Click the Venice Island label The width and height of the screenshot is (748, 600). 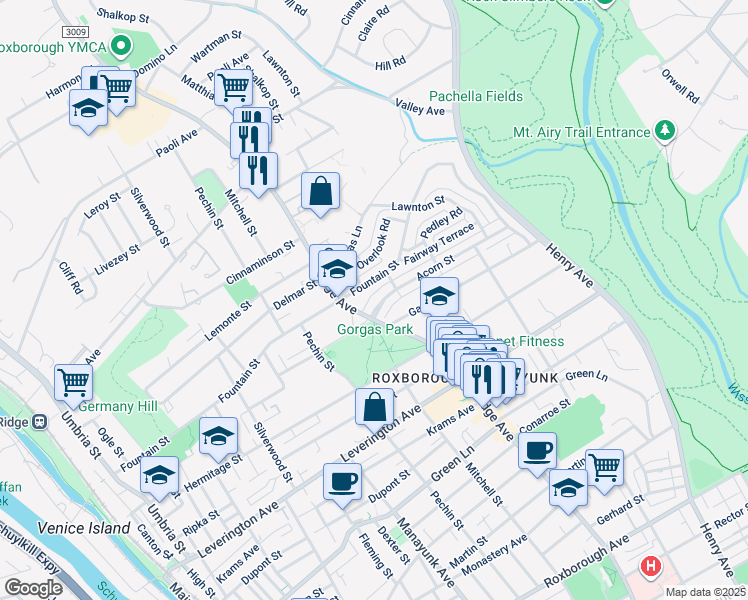(x=83, y=528)
